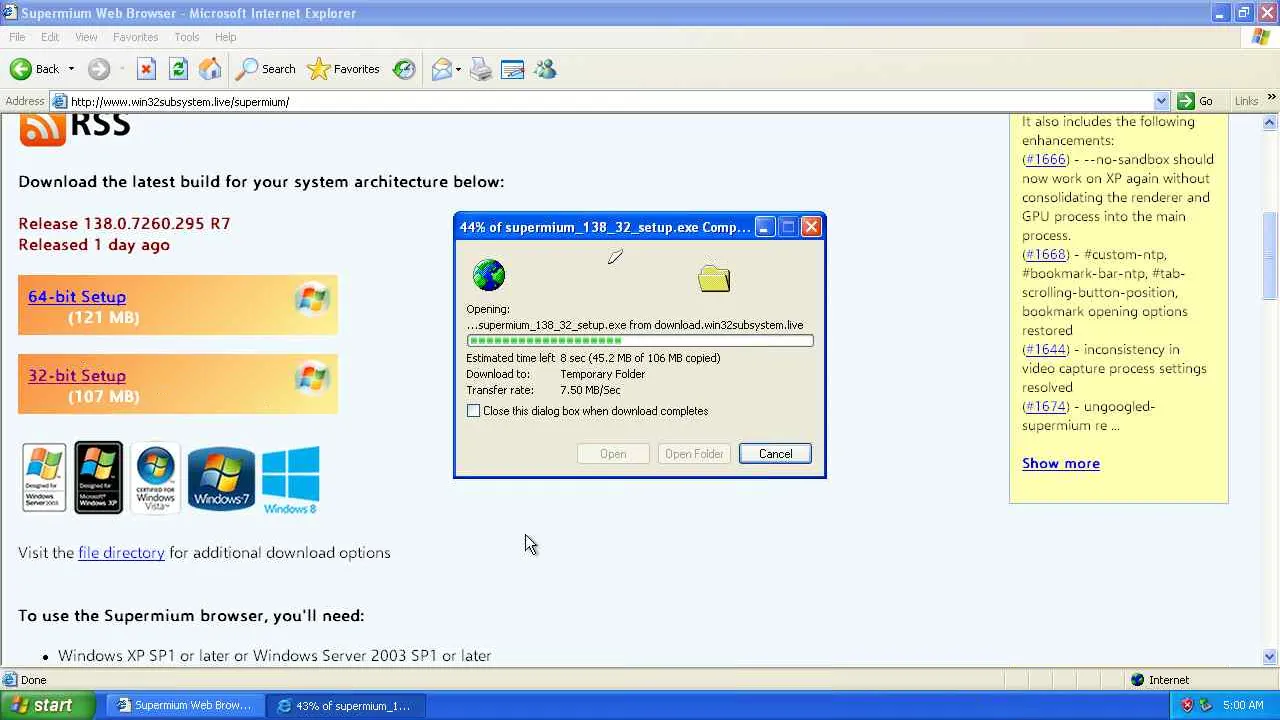Open the File menu
Image resolution: width=1280 pixels, height=720 pixels.
17,37
